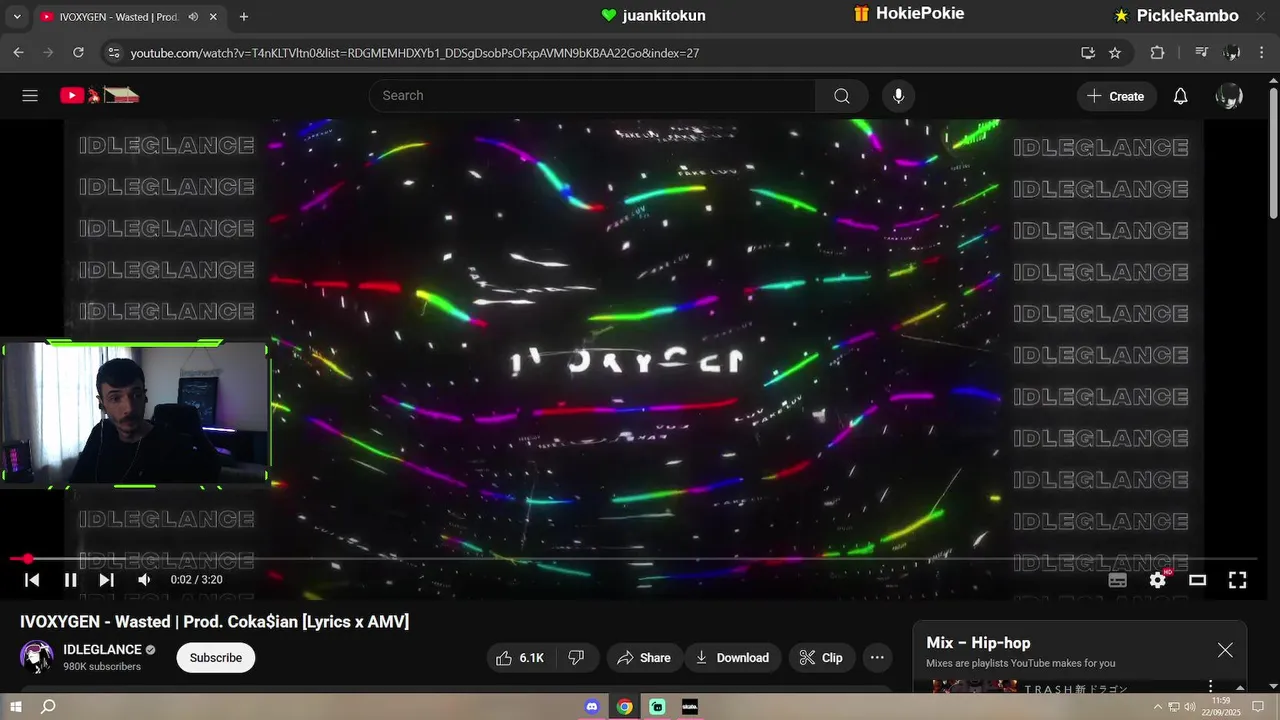Install app icon in address bar
1280x720 pixels.
1088,53
